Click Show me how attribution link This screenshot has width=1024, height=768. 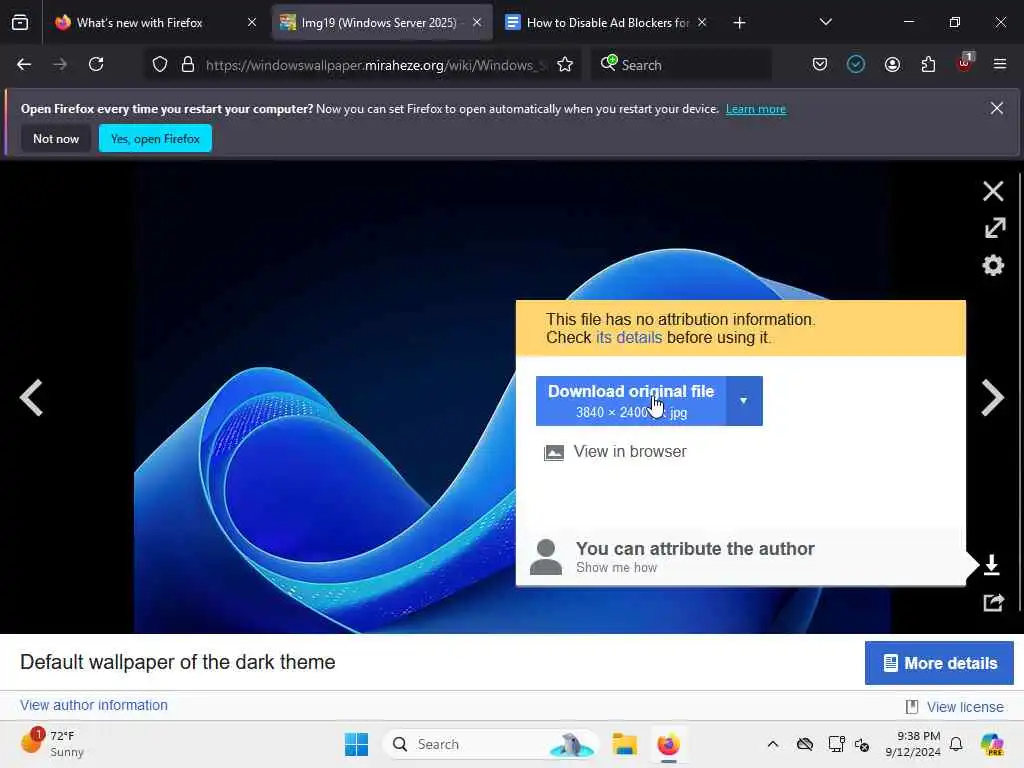[x=616, y=568]
